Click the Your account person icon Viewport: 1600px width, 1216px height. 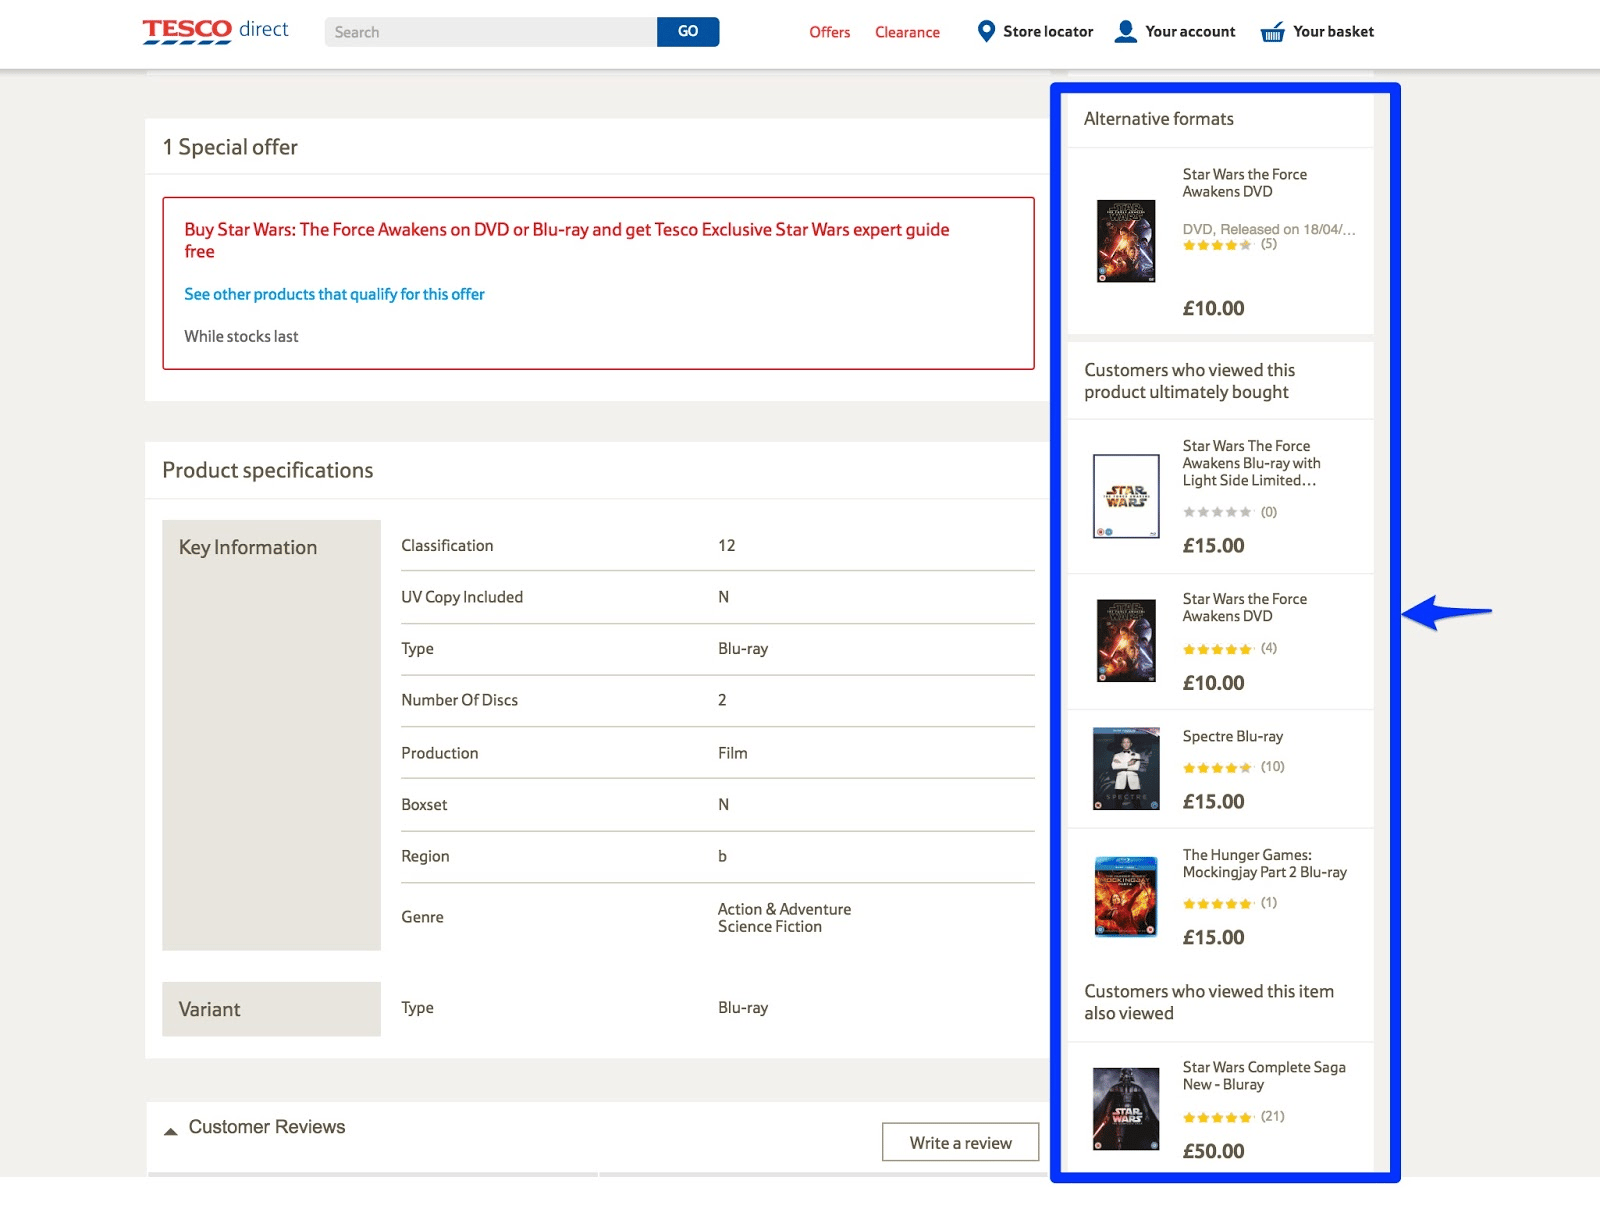pos(1125,31)
